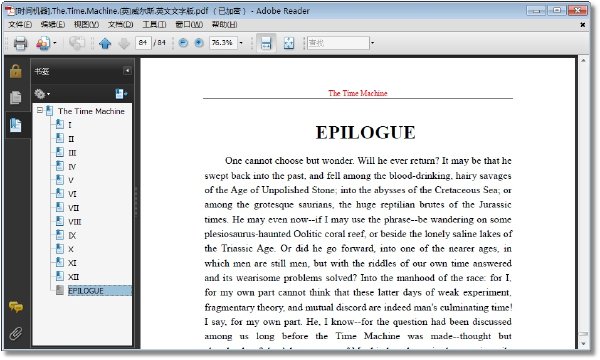Open the 文件(F) menu
The width and height of the screenshot is (600, 360).
tap(20, 24)
